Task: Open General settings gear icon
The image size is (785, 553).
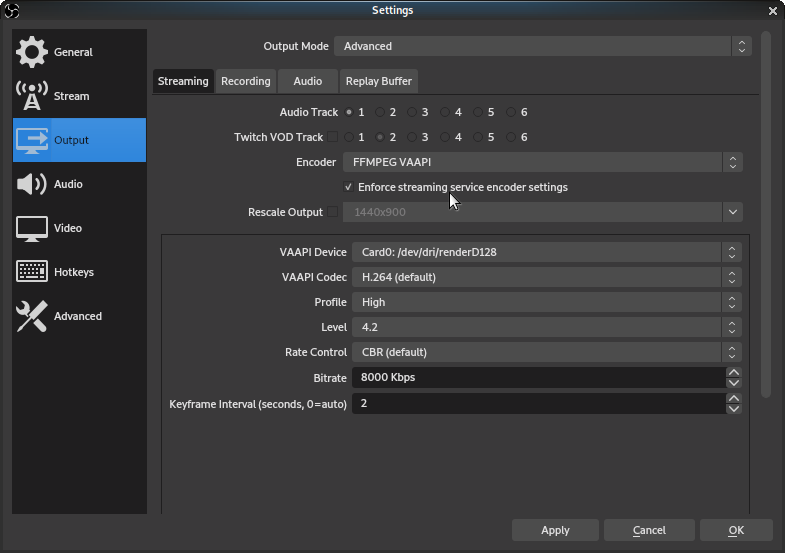Action: tap(32, 52)
